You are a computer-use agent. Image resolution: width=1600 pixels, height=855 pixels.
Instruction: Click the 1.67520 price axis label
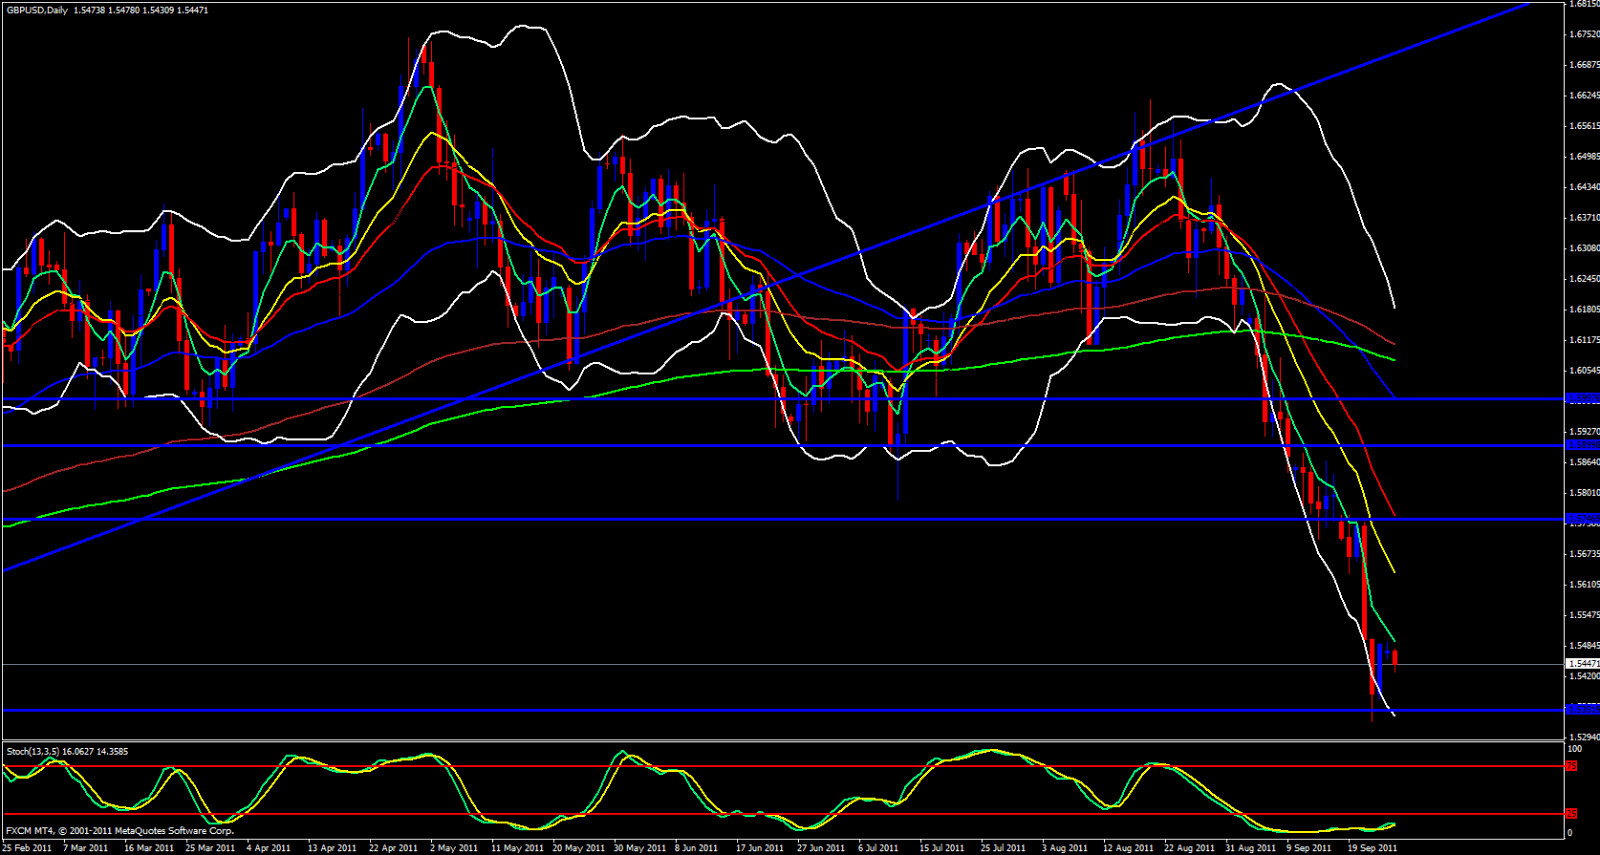tap(1583, 34)
